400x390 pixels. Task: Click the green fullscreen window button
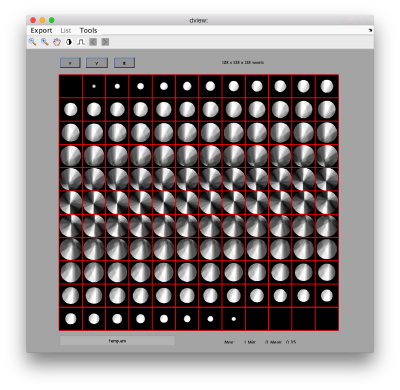click(x=52, y=20)
